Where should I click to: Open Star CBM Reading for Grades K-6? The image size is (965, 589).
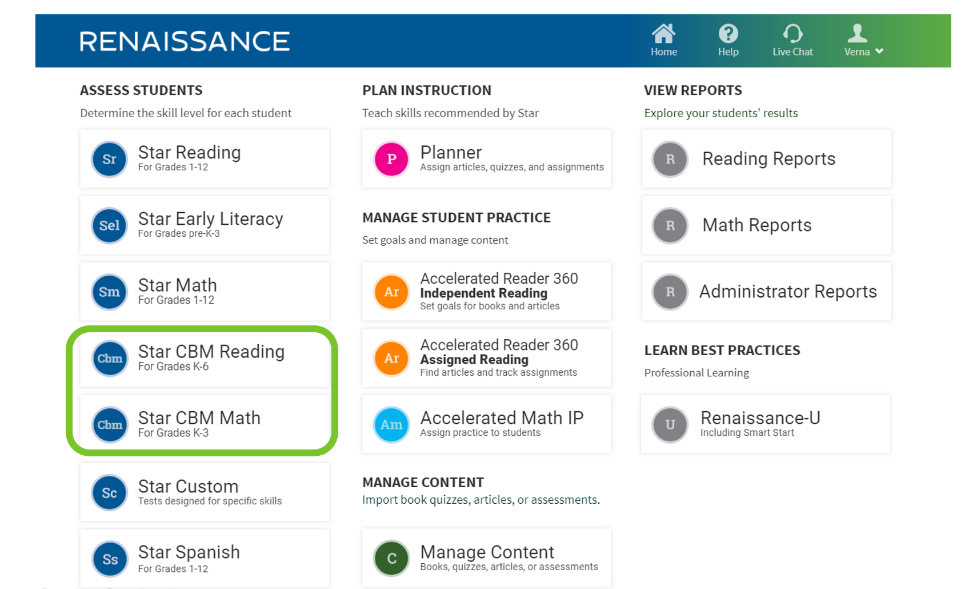coord(204,358)
